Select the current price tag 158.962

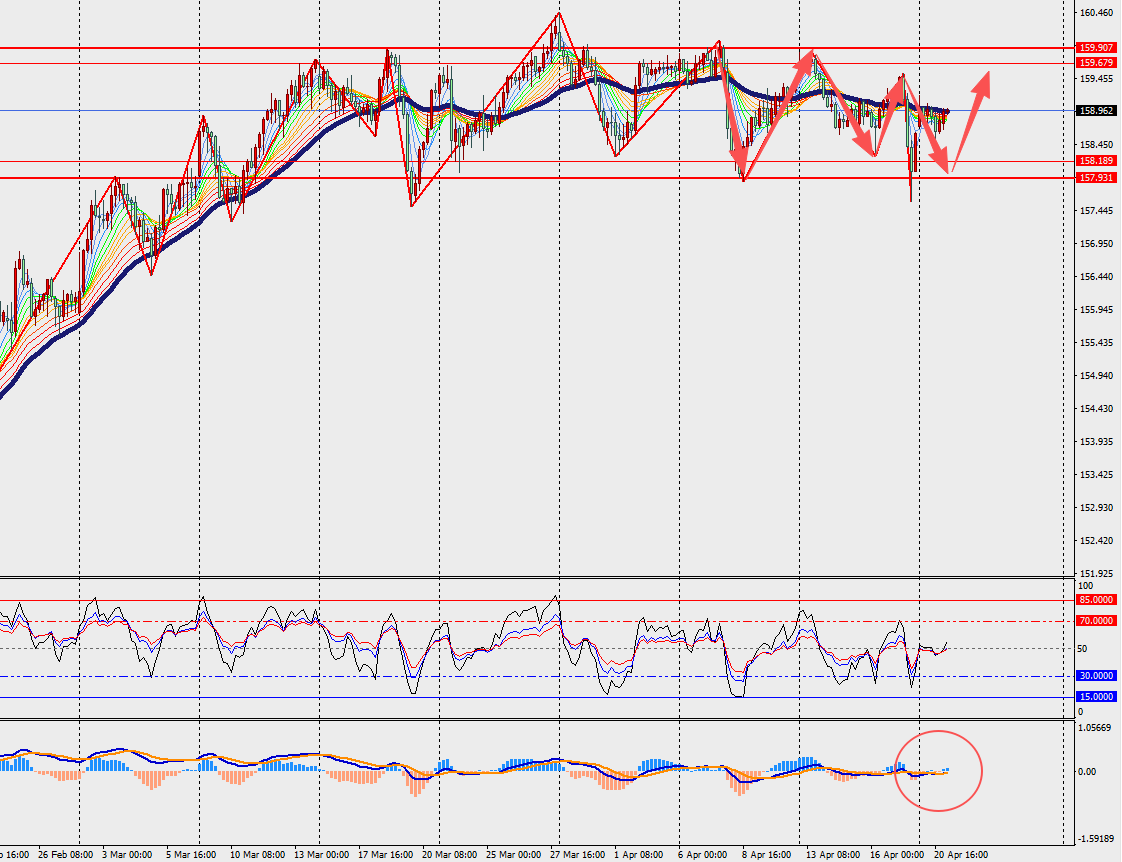[1097, 111]
